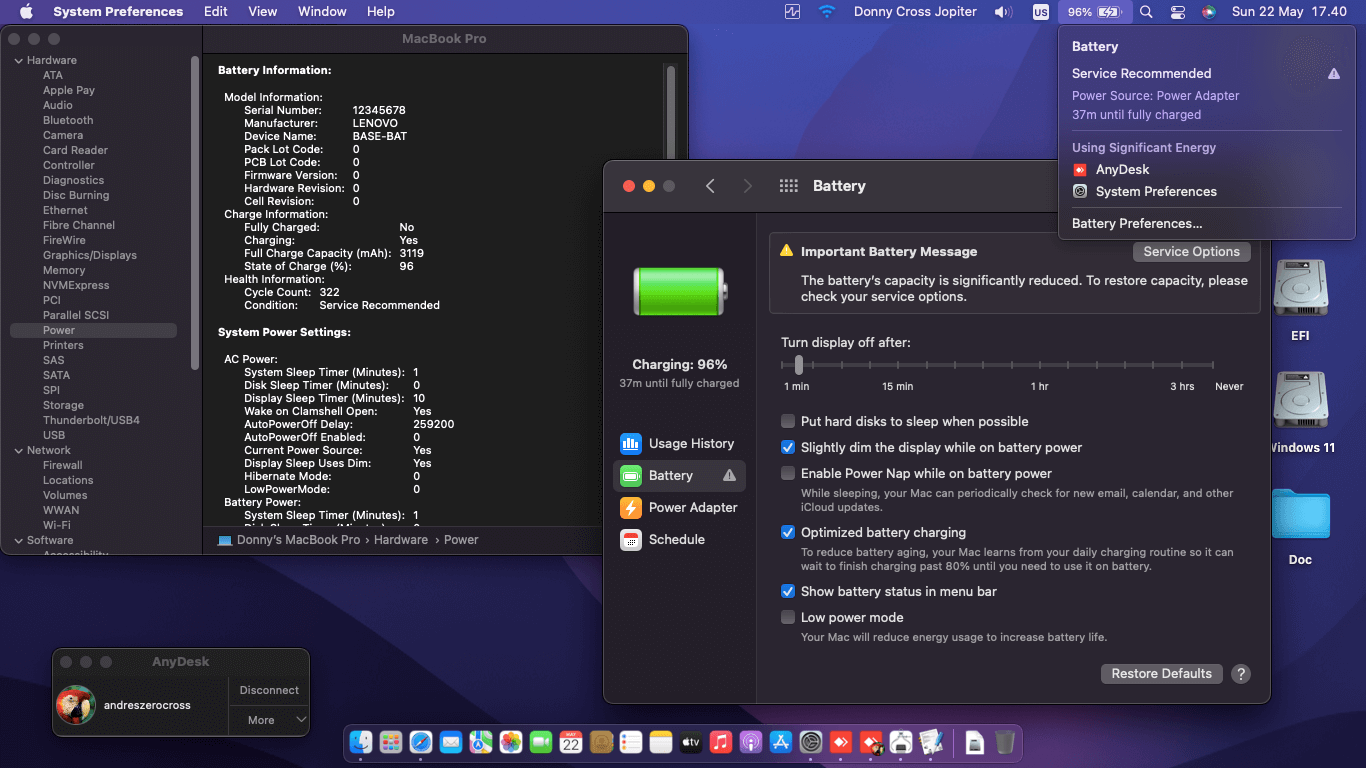Select Bluetooth in the System Information sidebar
The image size is (1366, 768).
click(68, 121)
